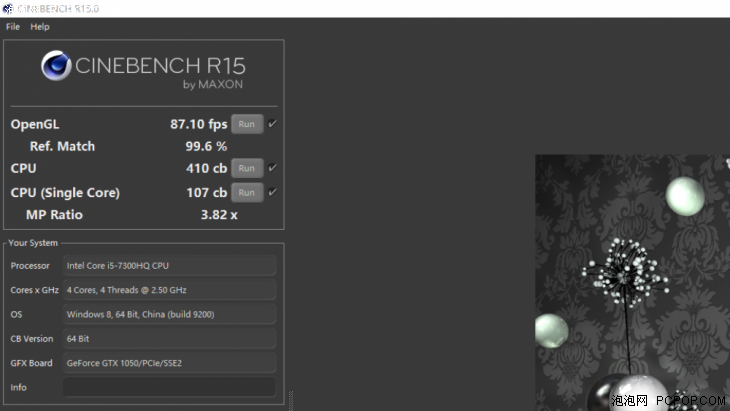The image size is (730, 411).
Task: Click the Cinebench sphere logo icon
Action: coord(56,66)
